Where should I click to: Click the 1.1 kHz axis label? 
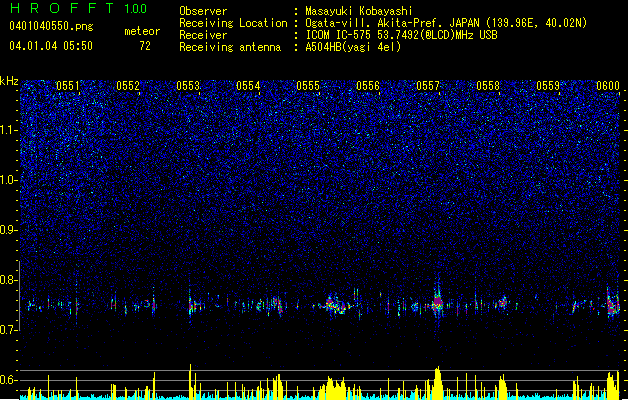pyautogui.click(x=8, y=130)
